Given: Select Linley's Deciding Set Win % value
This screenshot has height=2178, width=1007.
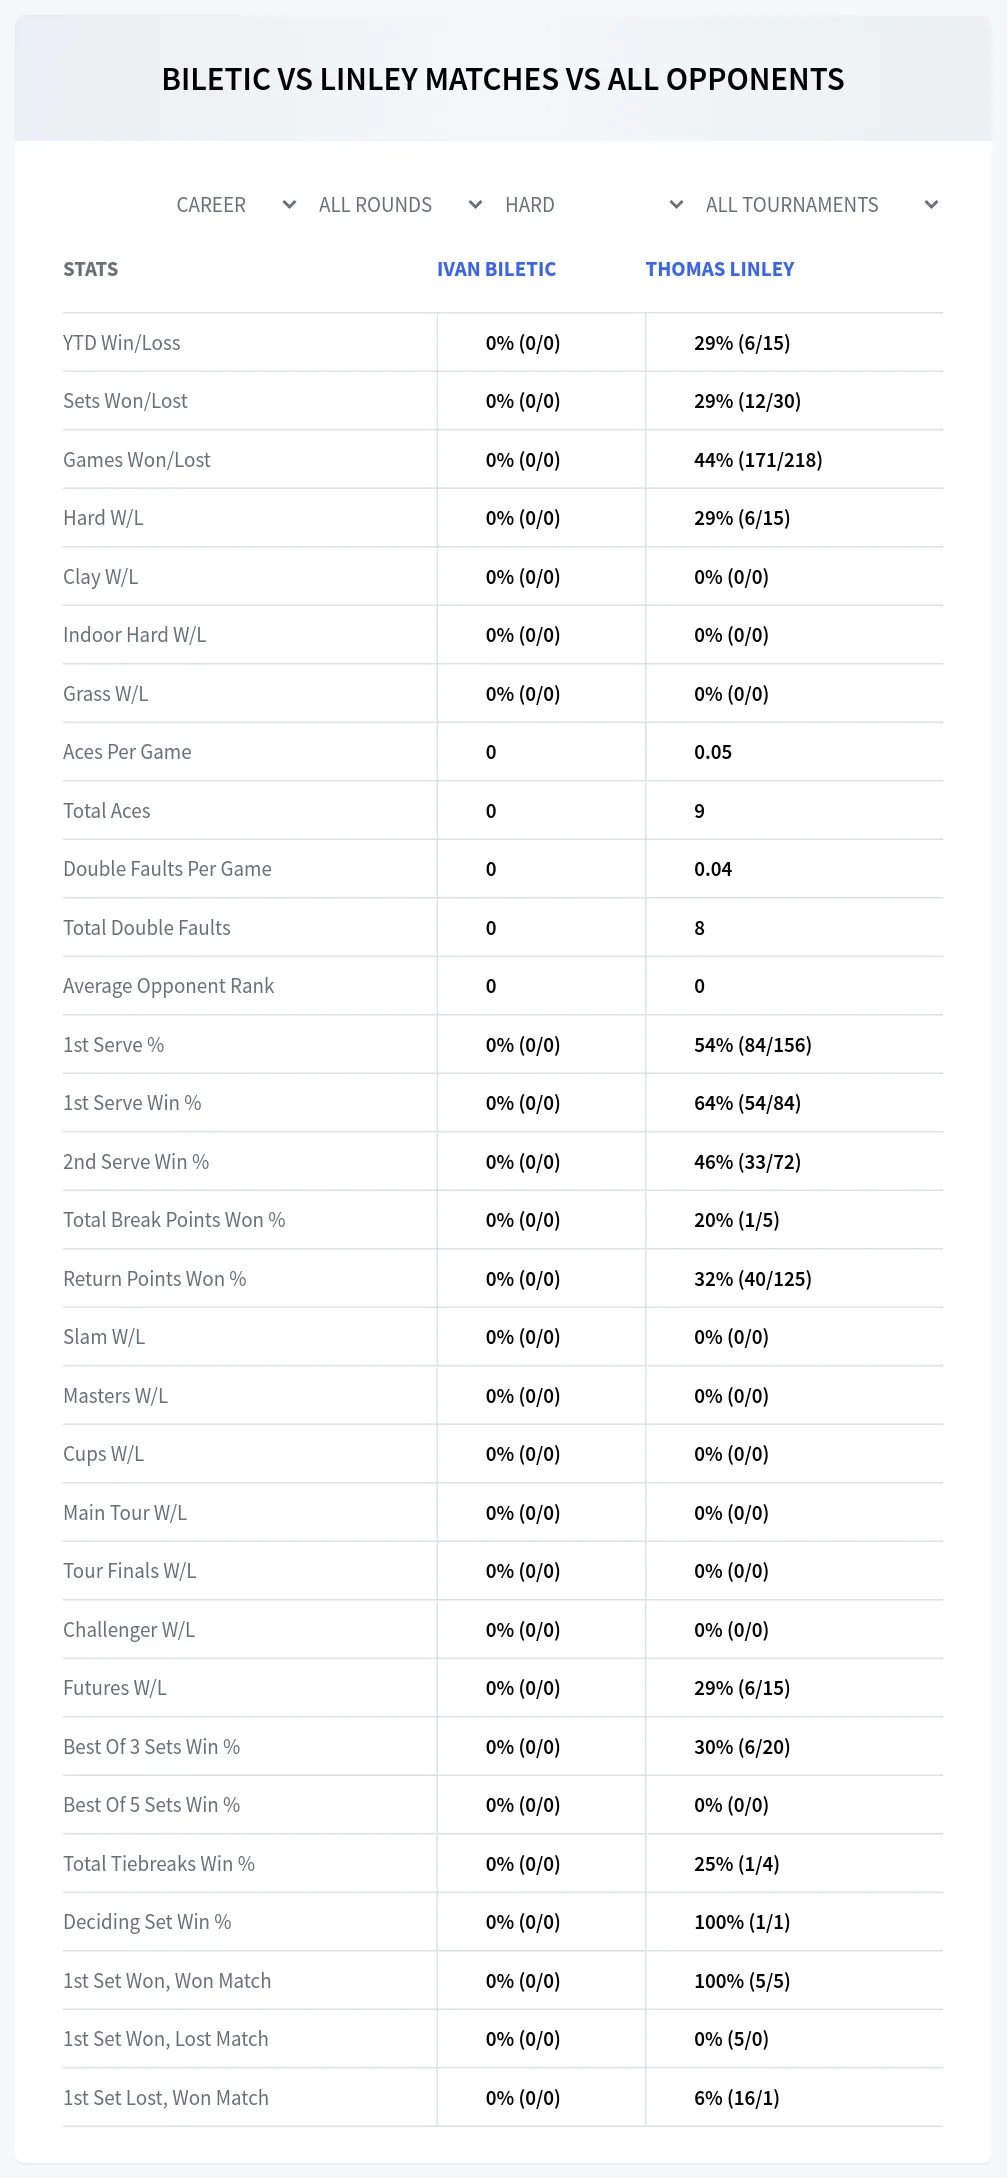Looking at the screenshot, I should [742, 1922].
